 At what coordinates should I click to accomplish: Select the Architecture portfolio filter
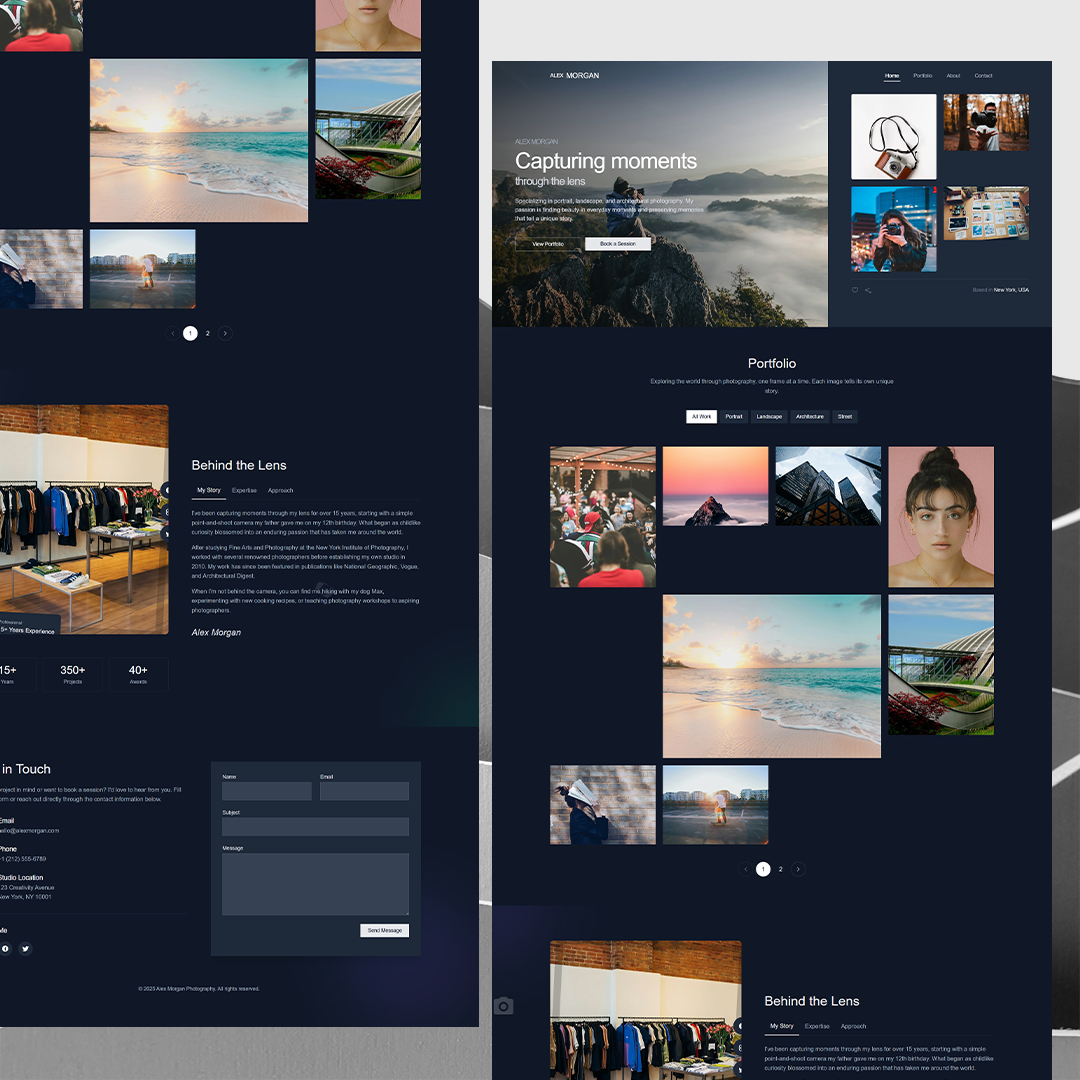[810, 417]
